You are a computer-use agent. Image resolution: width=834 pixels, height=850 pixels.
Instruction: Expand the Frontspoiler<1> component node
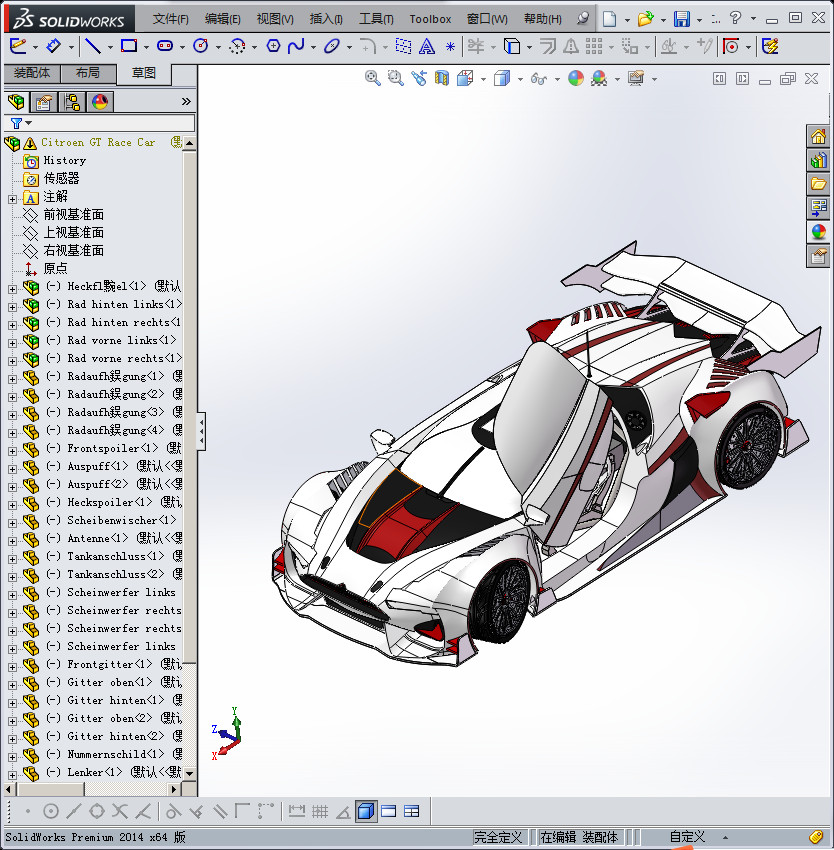(x=12, y=449)
